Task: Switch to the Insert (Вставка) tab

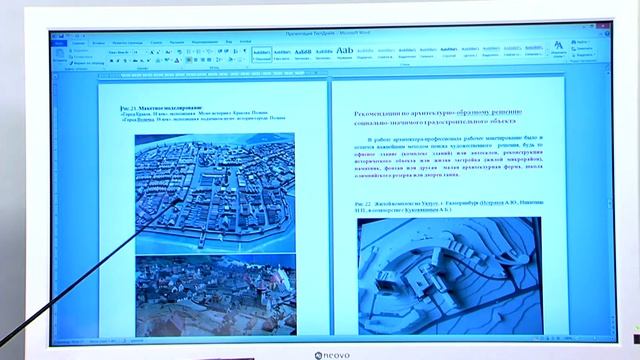Action: click(98, 42)
